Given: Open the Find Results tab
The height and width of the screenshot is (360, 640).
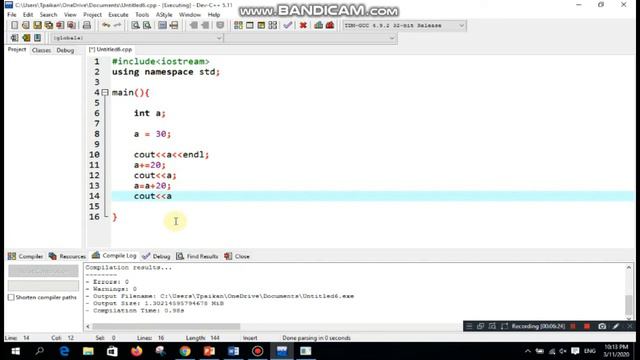Looking at the screenshot, I should 198,256.
